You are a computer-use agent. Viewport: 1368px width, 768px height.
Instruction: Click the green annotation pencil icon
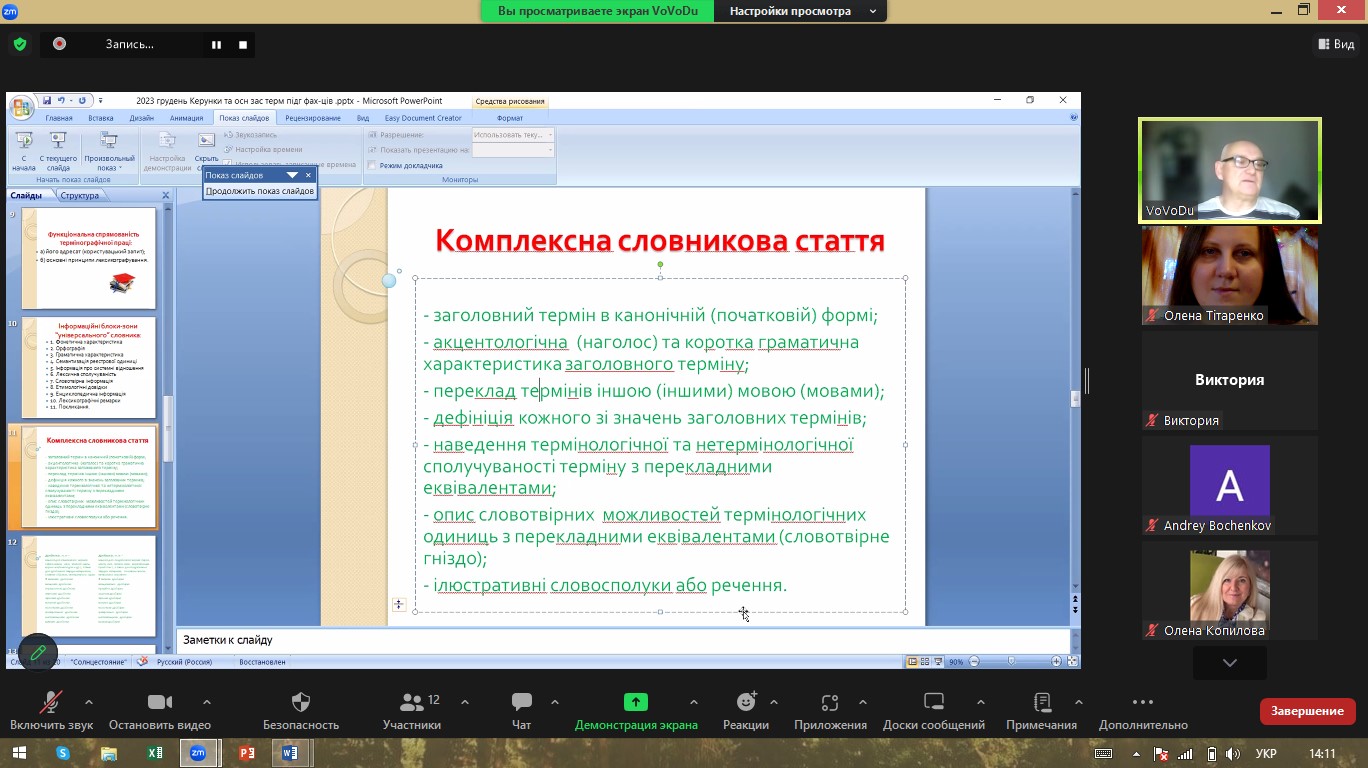(38, 653)
